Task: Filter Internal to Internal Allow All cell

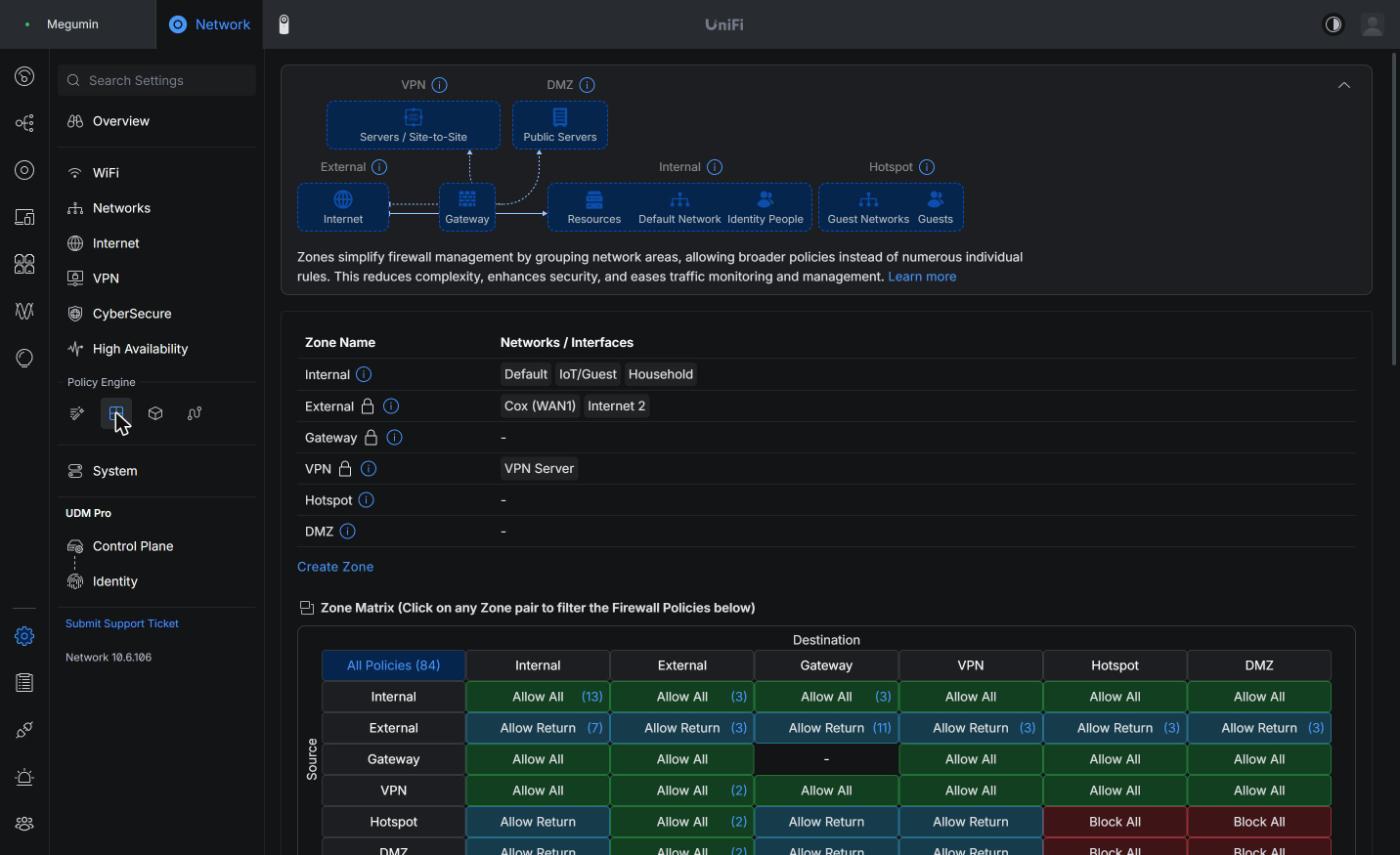Action: point(538,697)
